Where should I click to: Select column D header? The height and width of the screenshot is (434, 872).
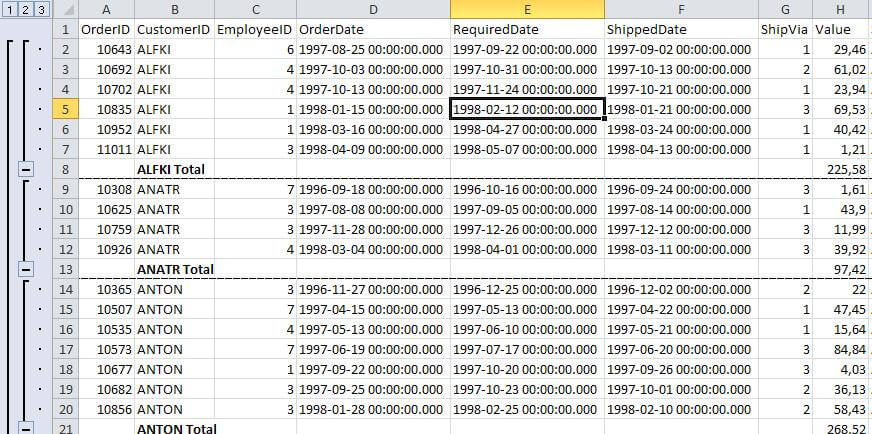[x=373, y=9]
